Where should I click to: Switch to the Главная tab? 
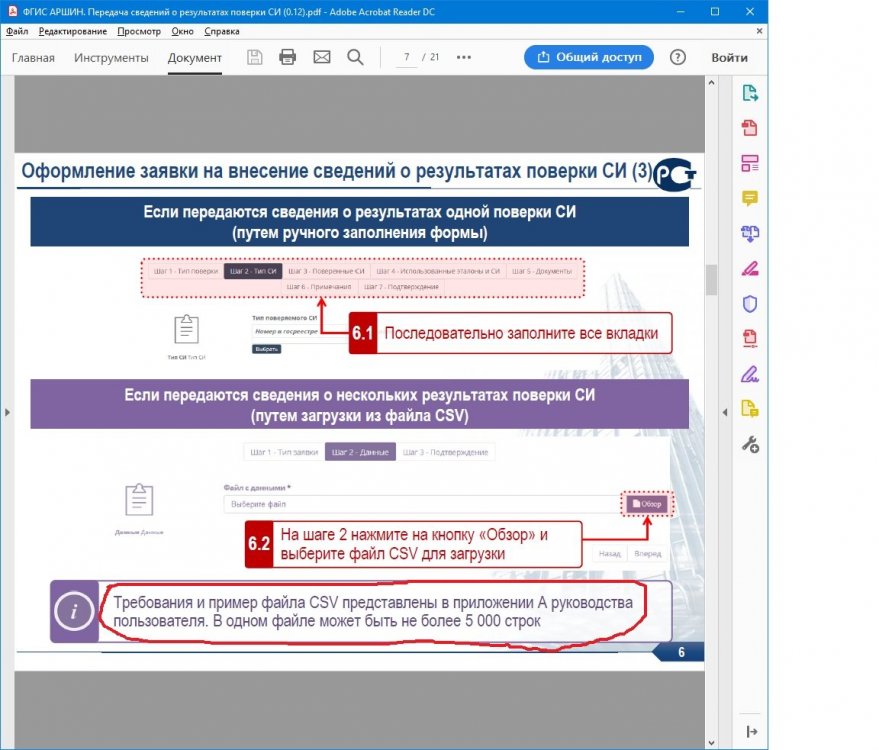33,57
